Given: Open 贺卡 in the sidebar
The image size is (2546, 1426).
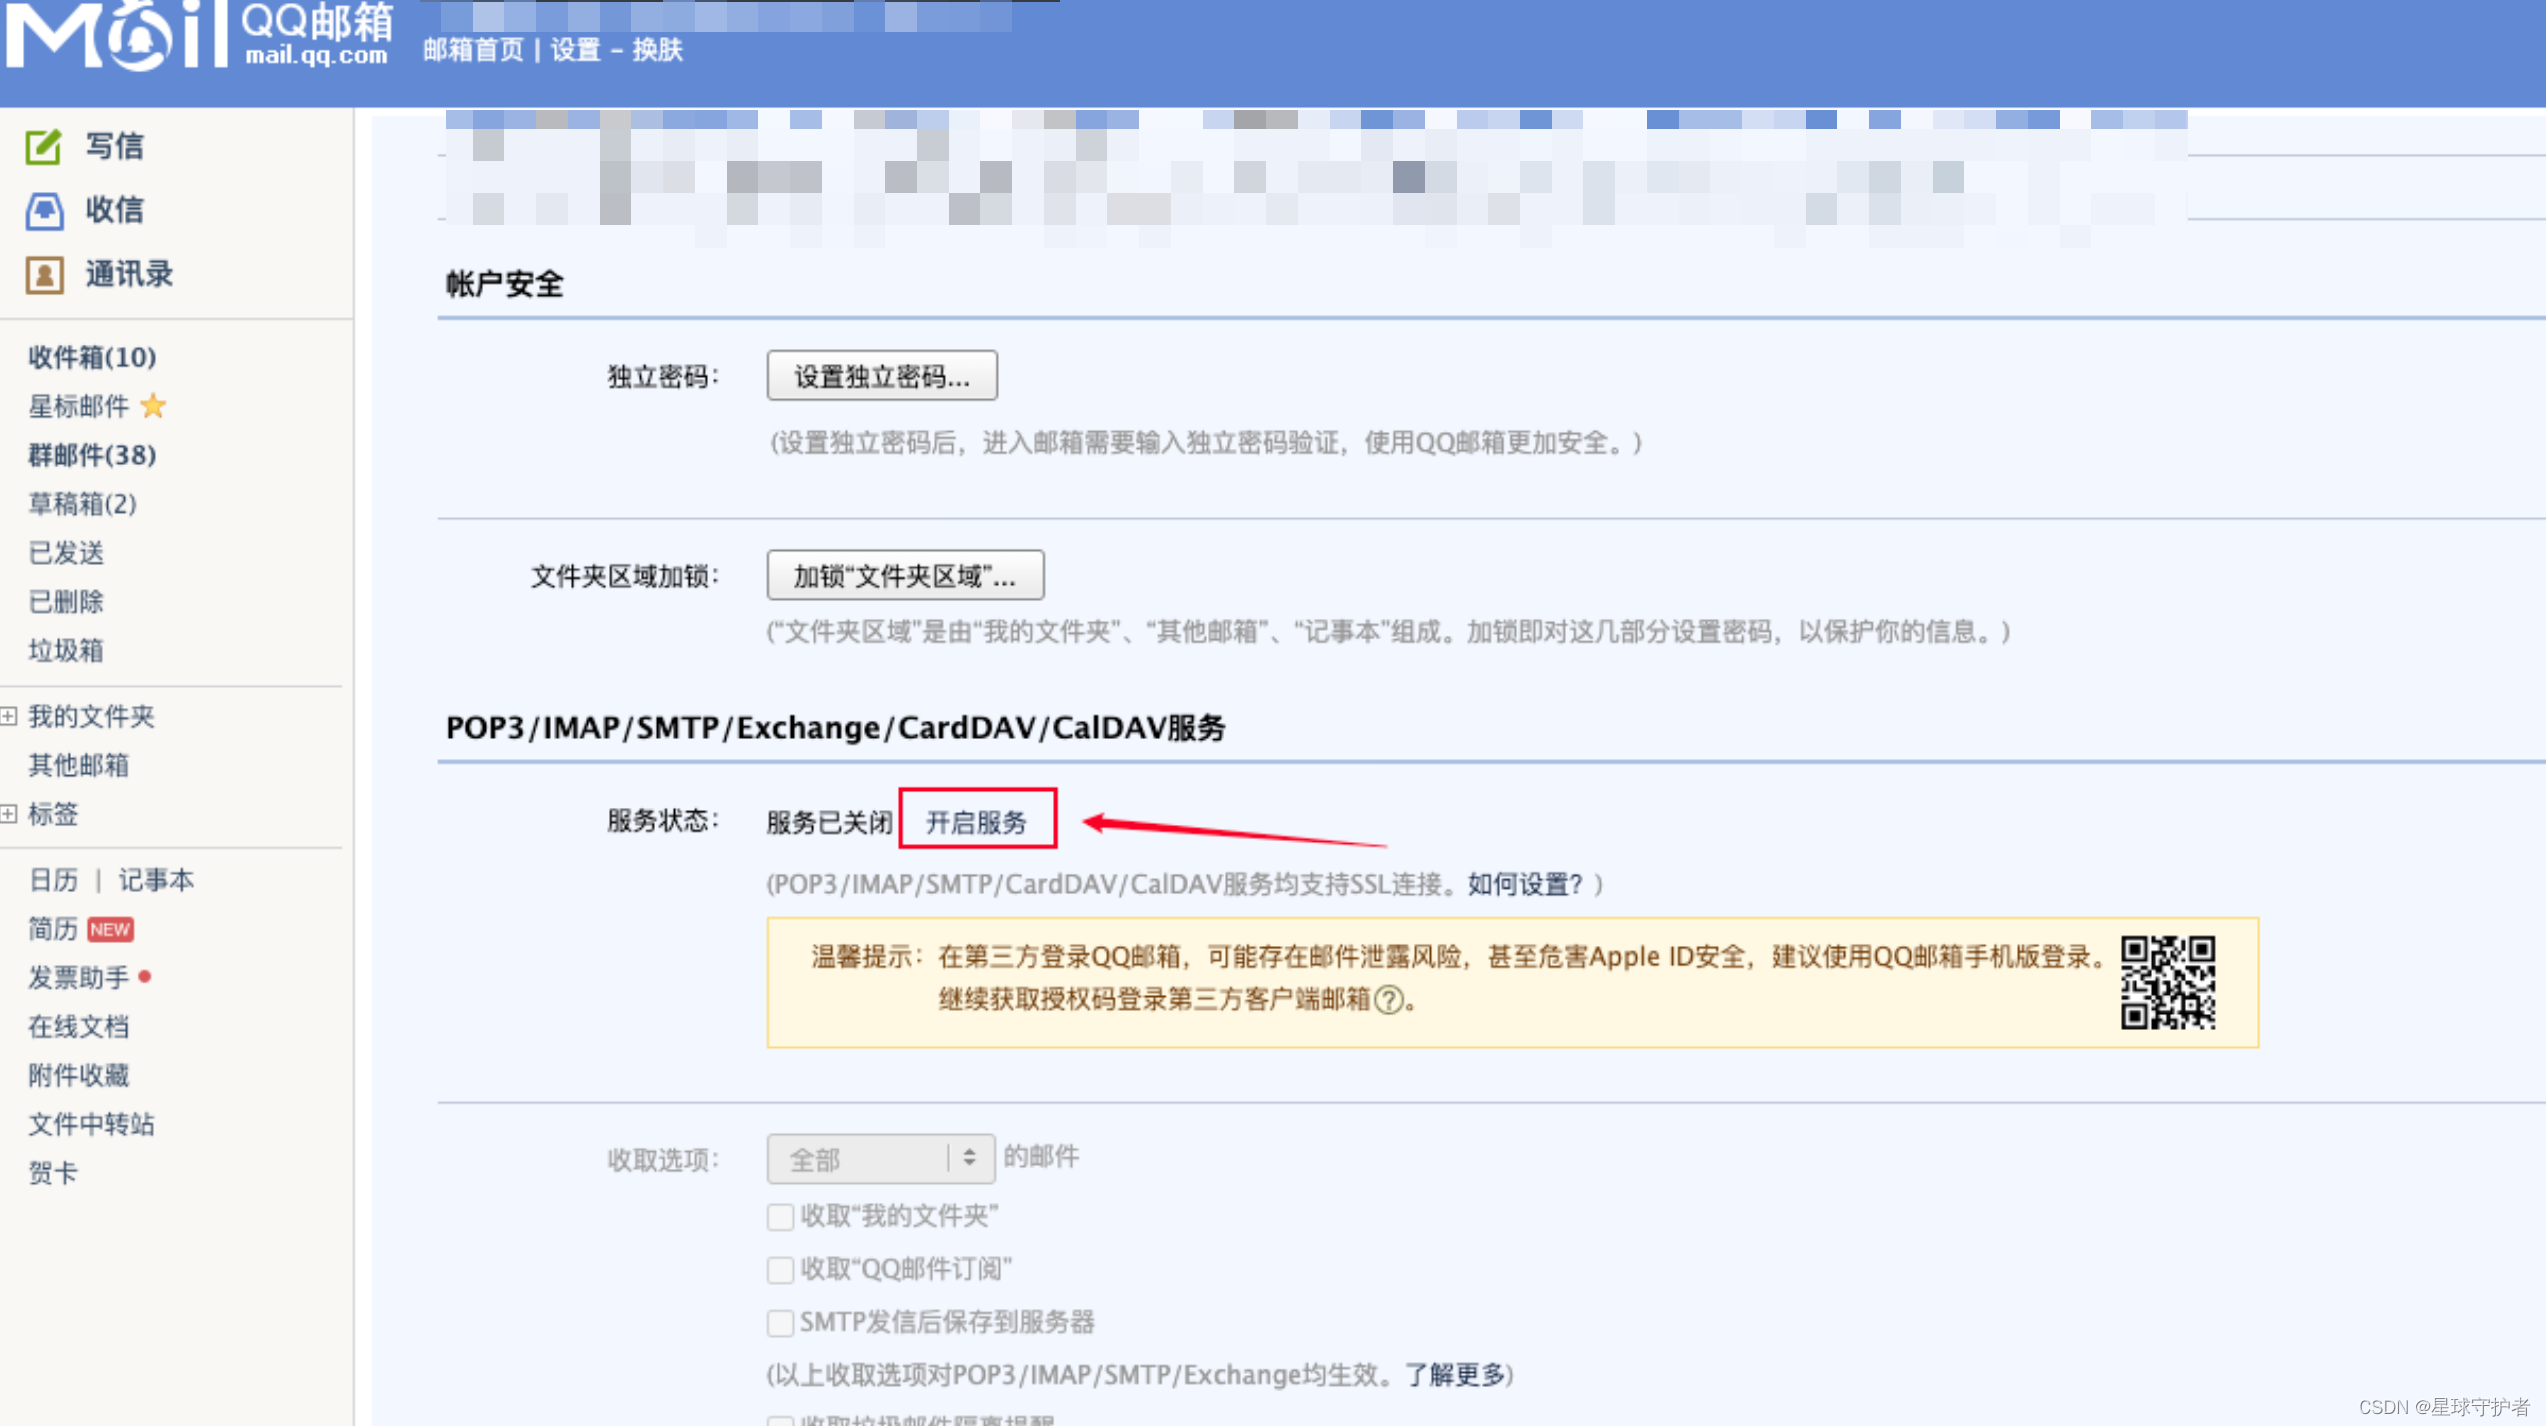Looking at the screenshot, I should pyautogui.click(x=53, y=1173).
